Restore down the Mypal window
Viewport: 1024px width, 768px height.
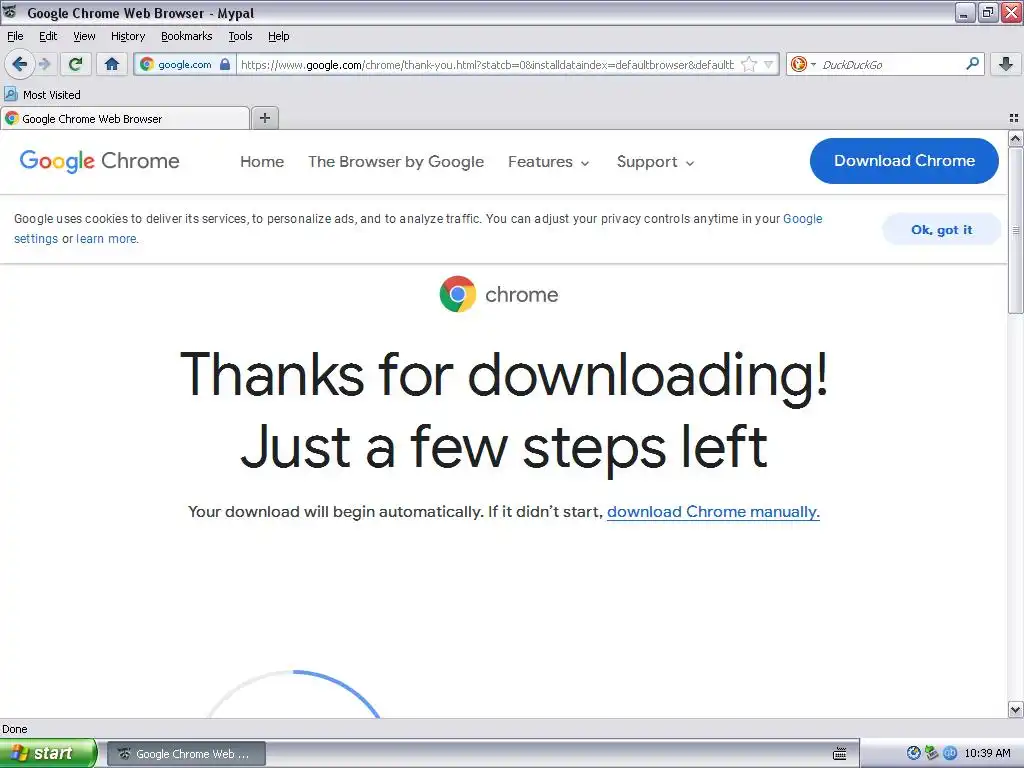coord(988,12)
